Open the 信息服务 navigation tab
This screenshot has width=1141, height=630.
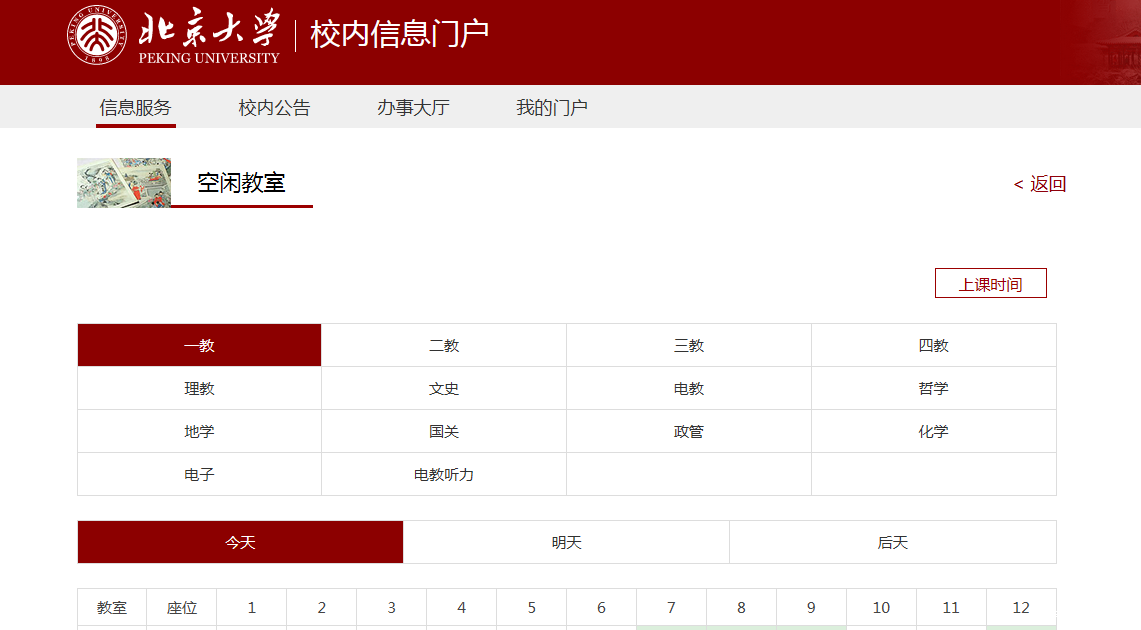(135, 108)
